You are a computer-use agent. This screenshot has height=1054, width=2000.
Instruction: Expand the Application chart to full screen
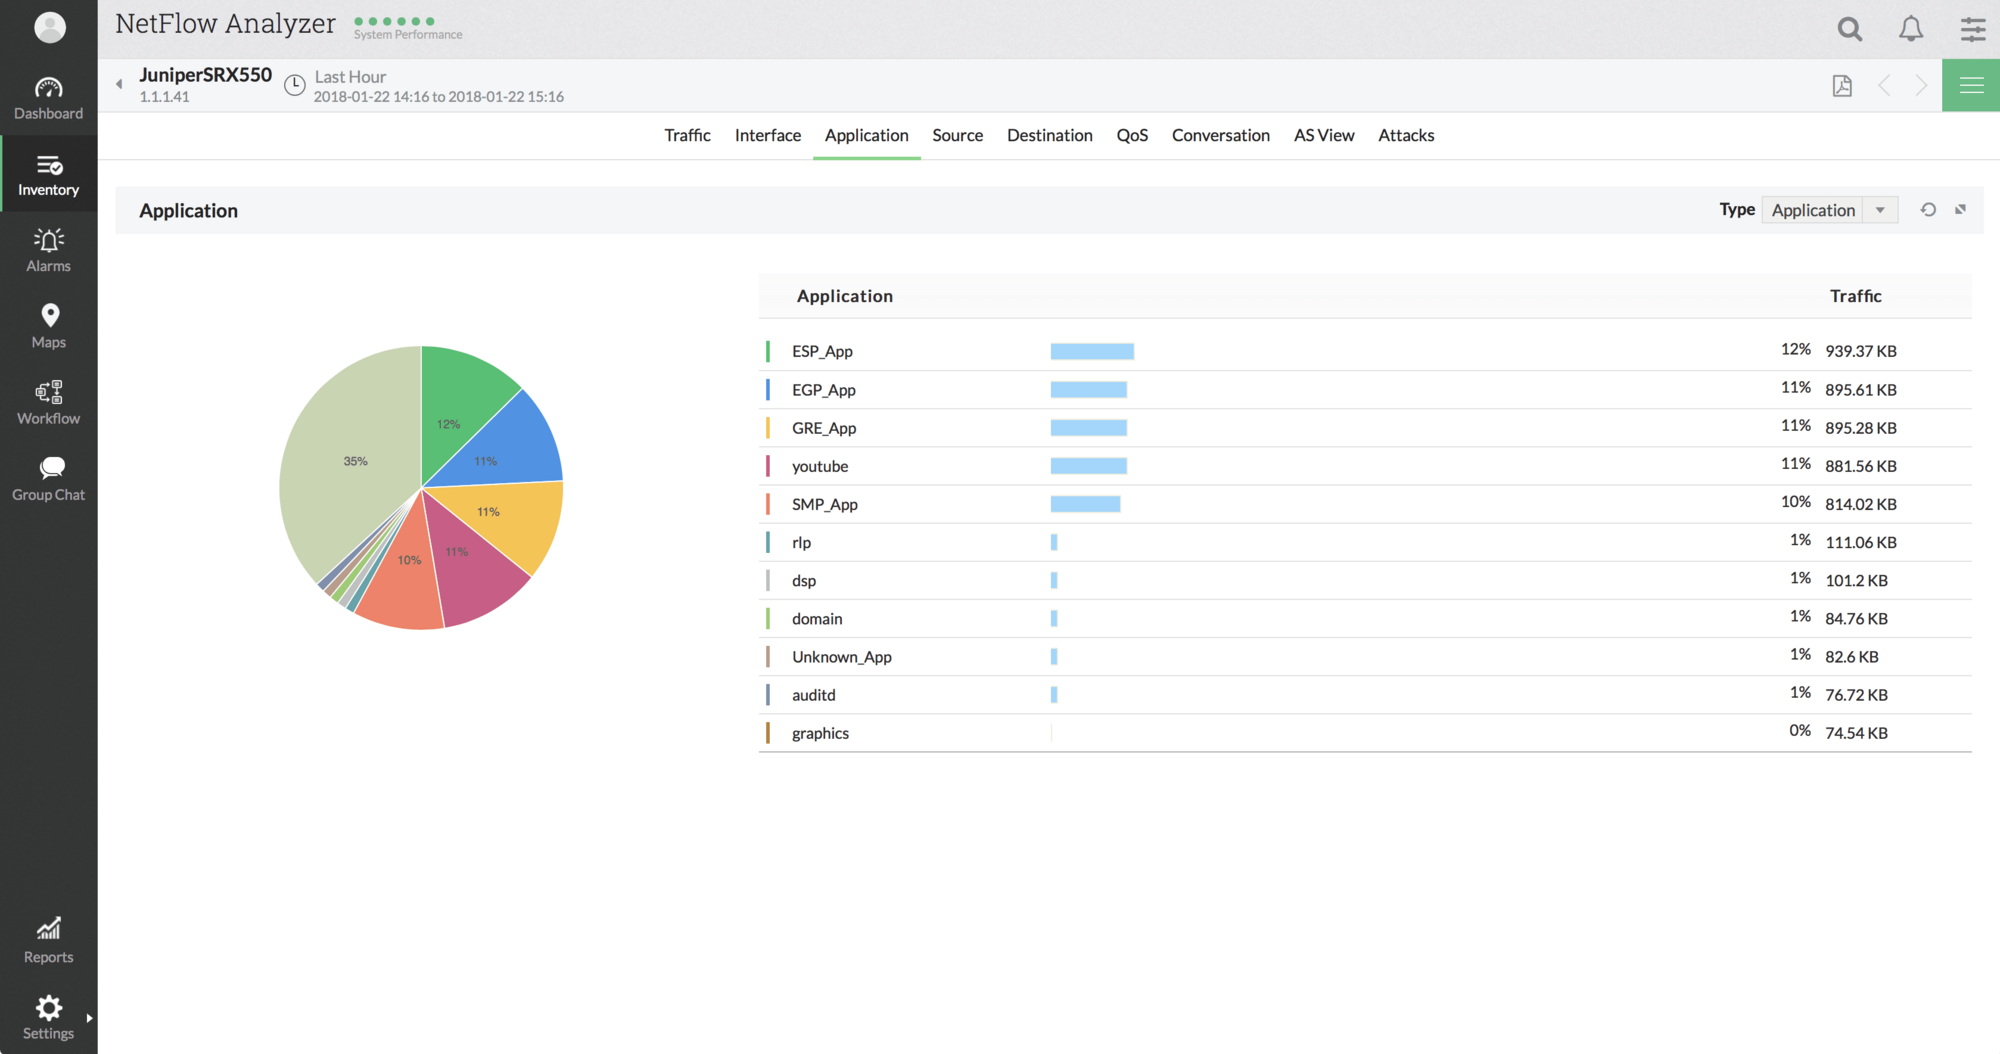pyautogui.click(x=1961, y=210)
